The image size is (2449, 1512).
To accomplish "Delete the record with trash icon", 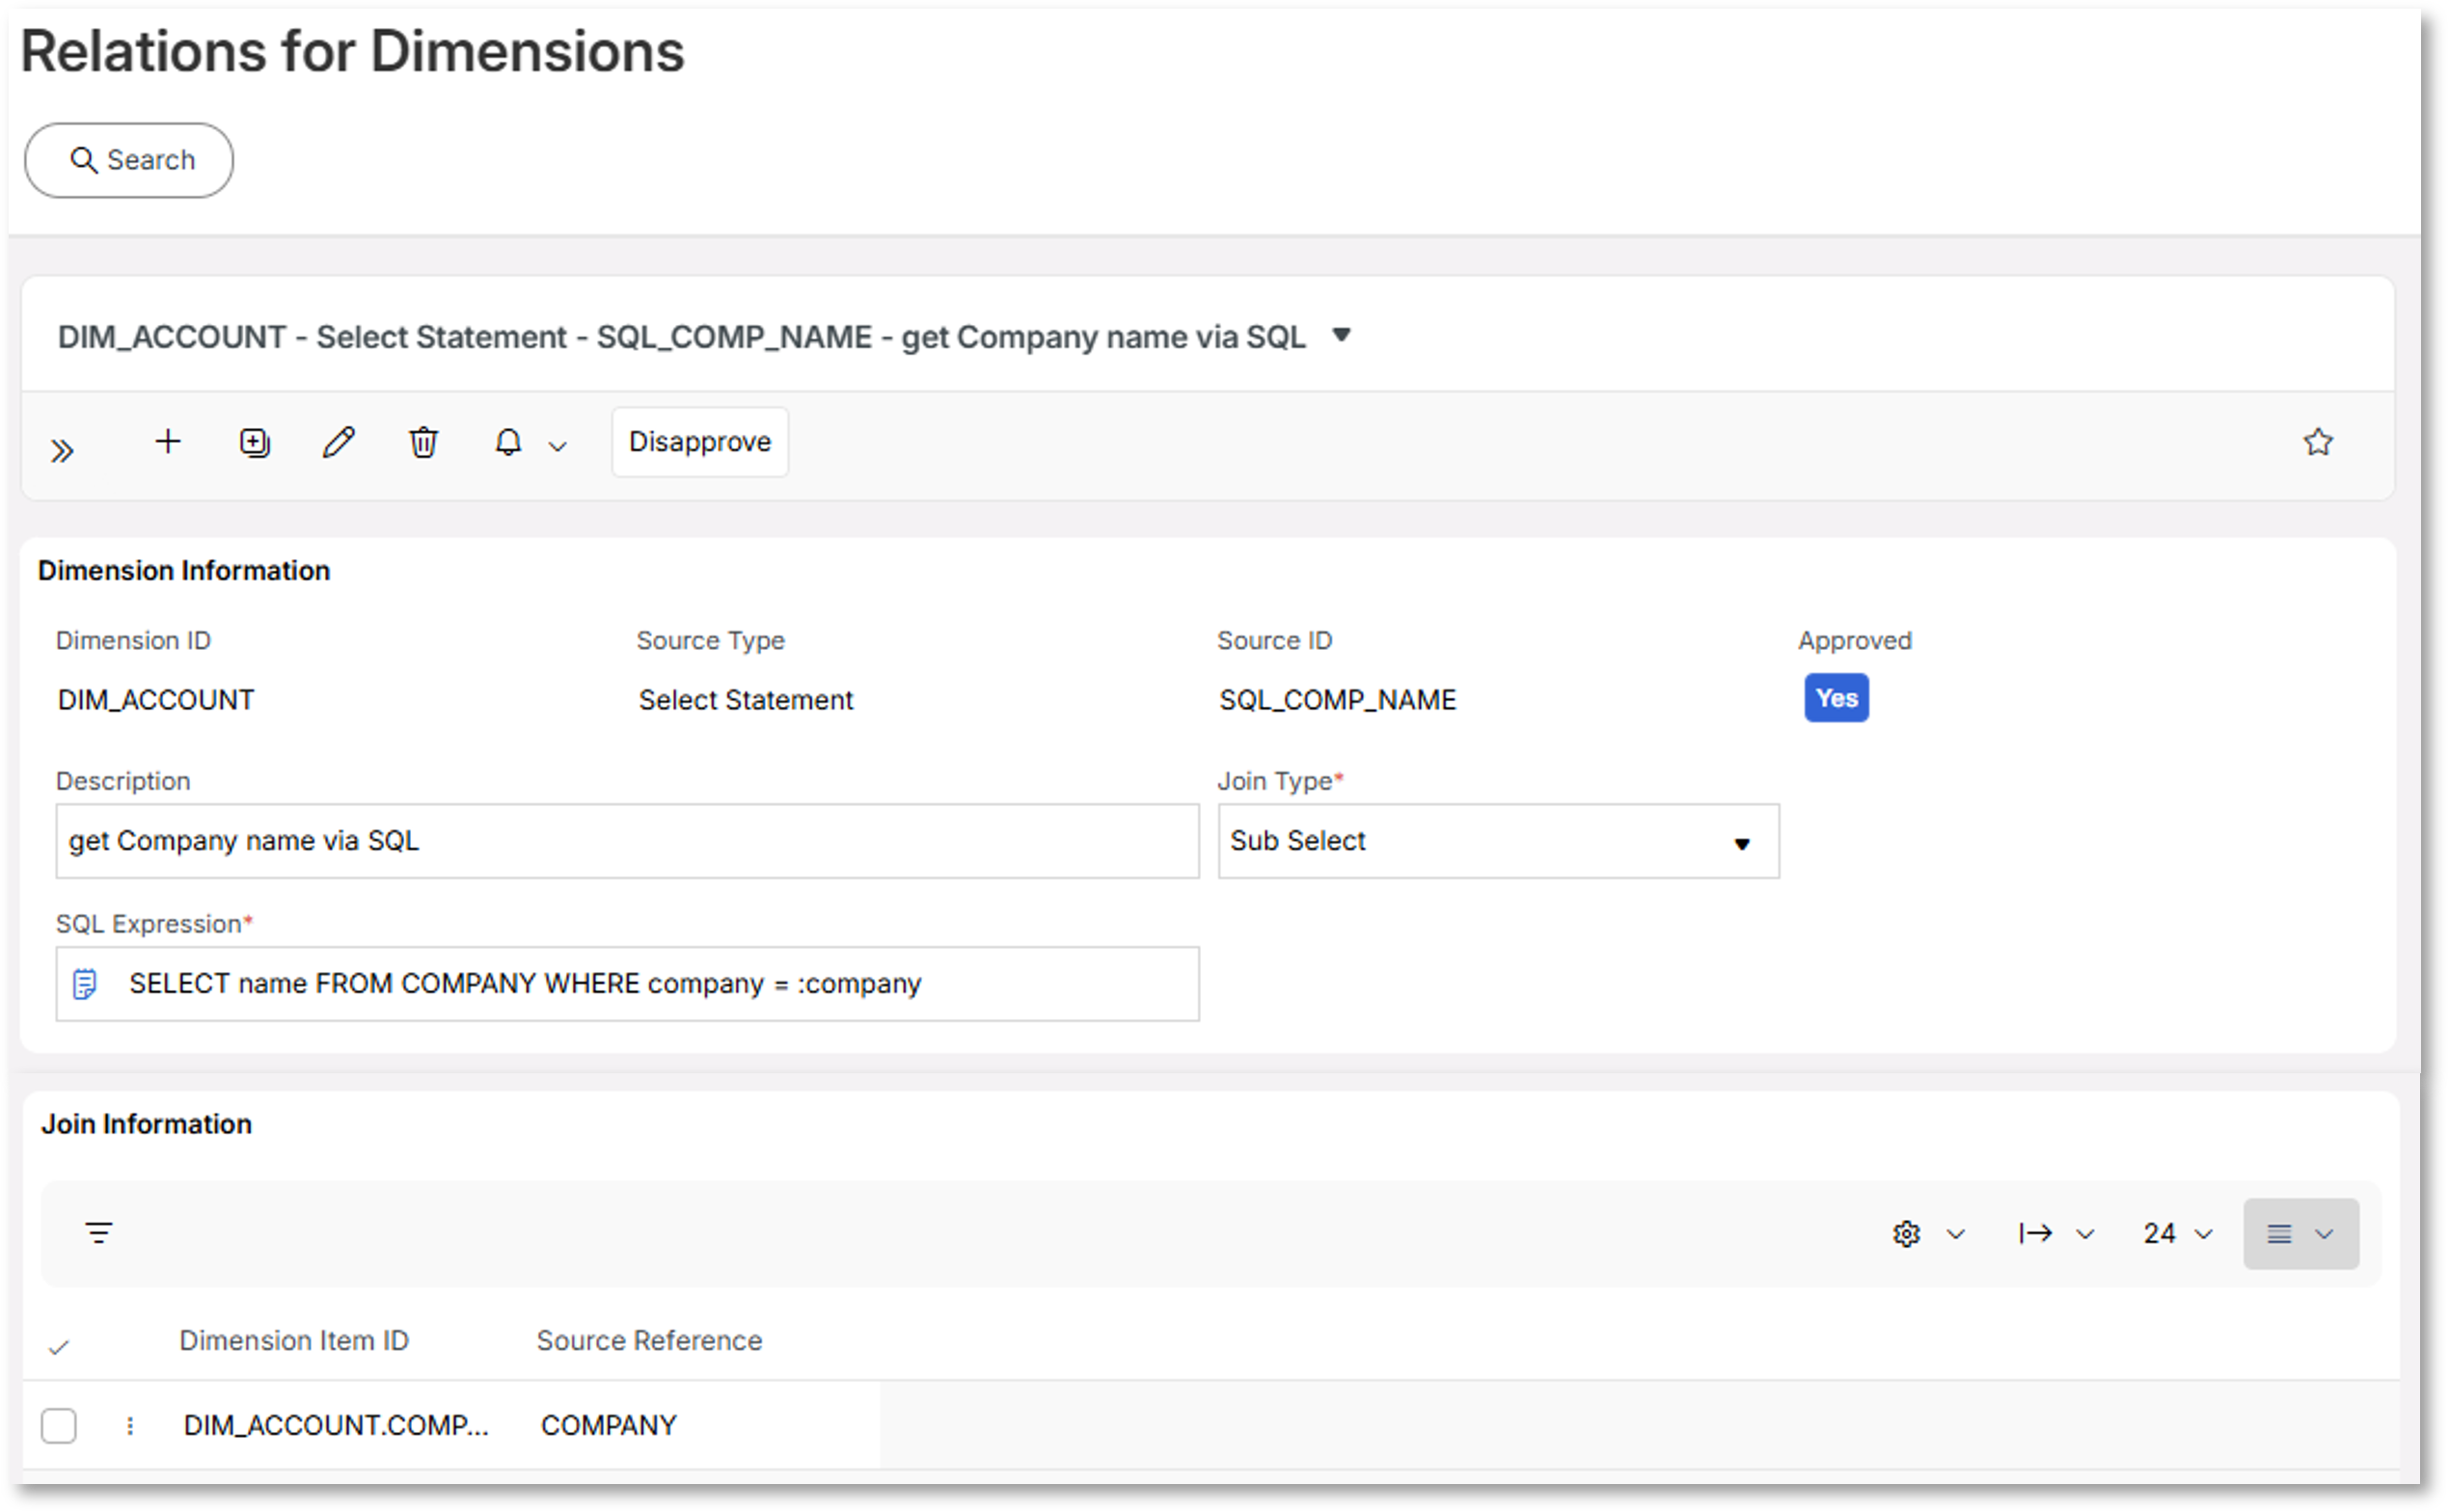I will coord(423,442).
